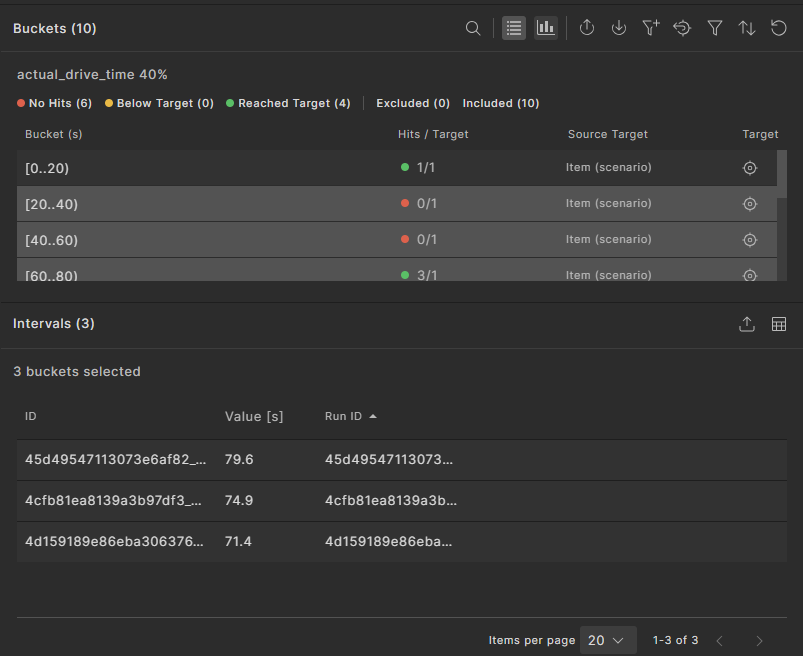Click the upload arrow circle icon
This screenshot has height=656, width=803.
coord(587,28)
